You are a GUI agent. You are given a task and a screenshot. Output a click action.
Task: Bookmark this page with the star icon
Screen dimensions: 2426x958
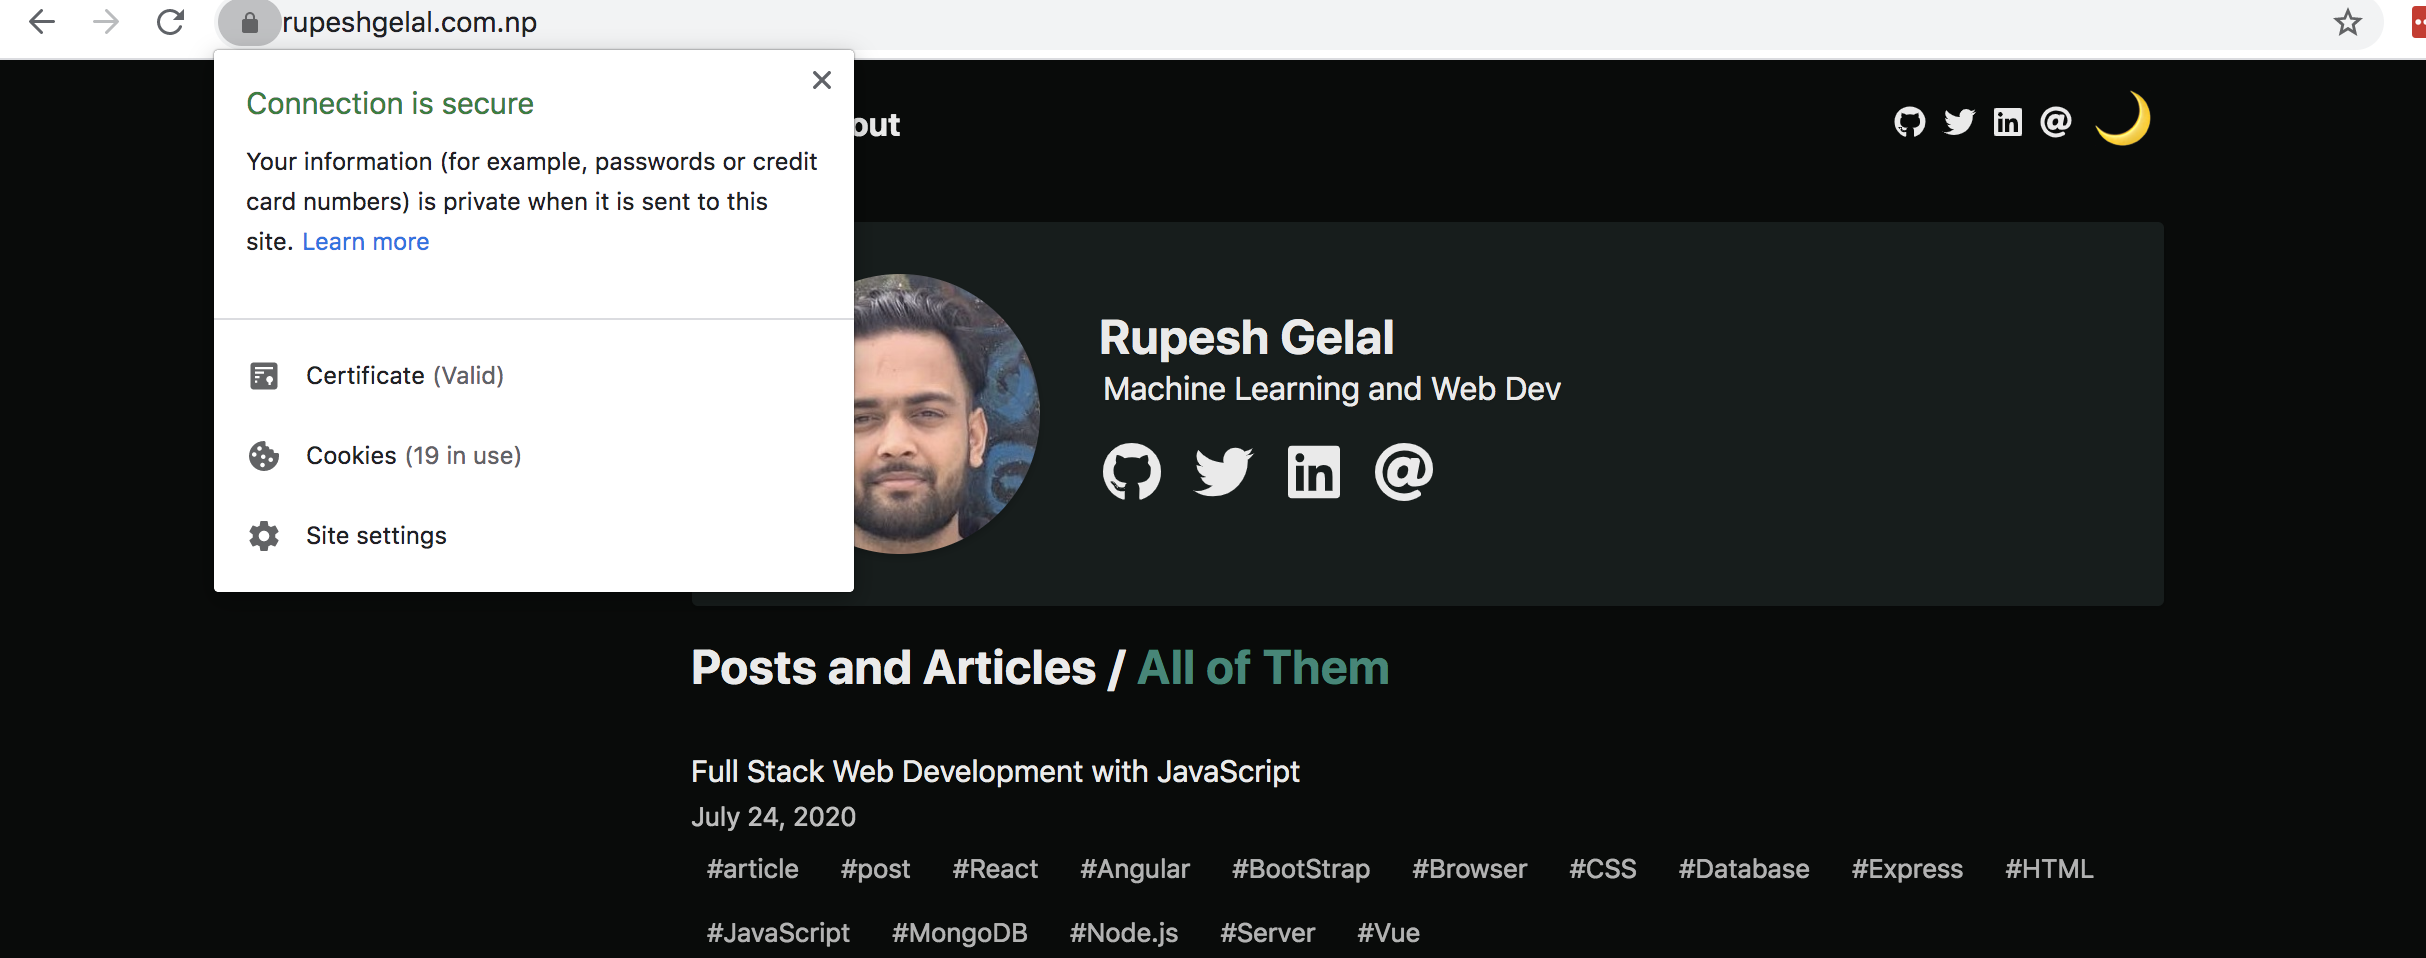(2347, 22)
